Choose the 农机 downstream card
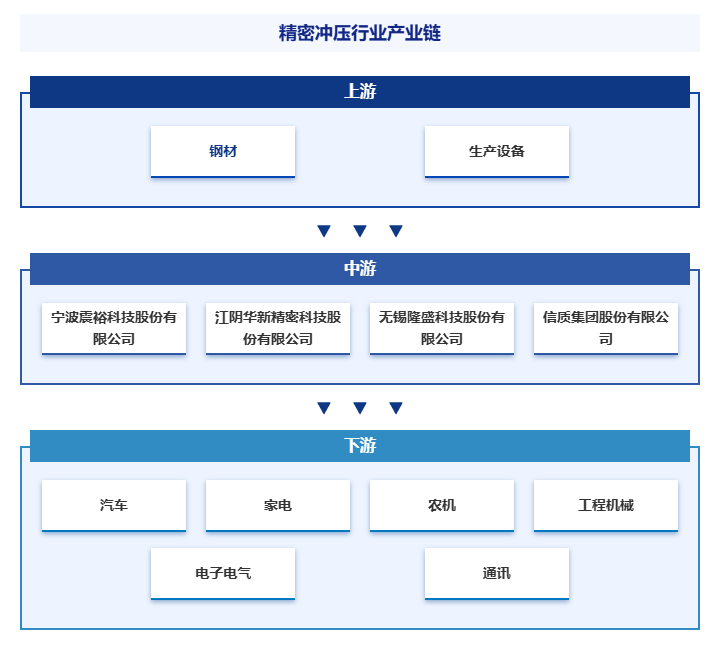The image size is (718, 647). click(442, 505)
